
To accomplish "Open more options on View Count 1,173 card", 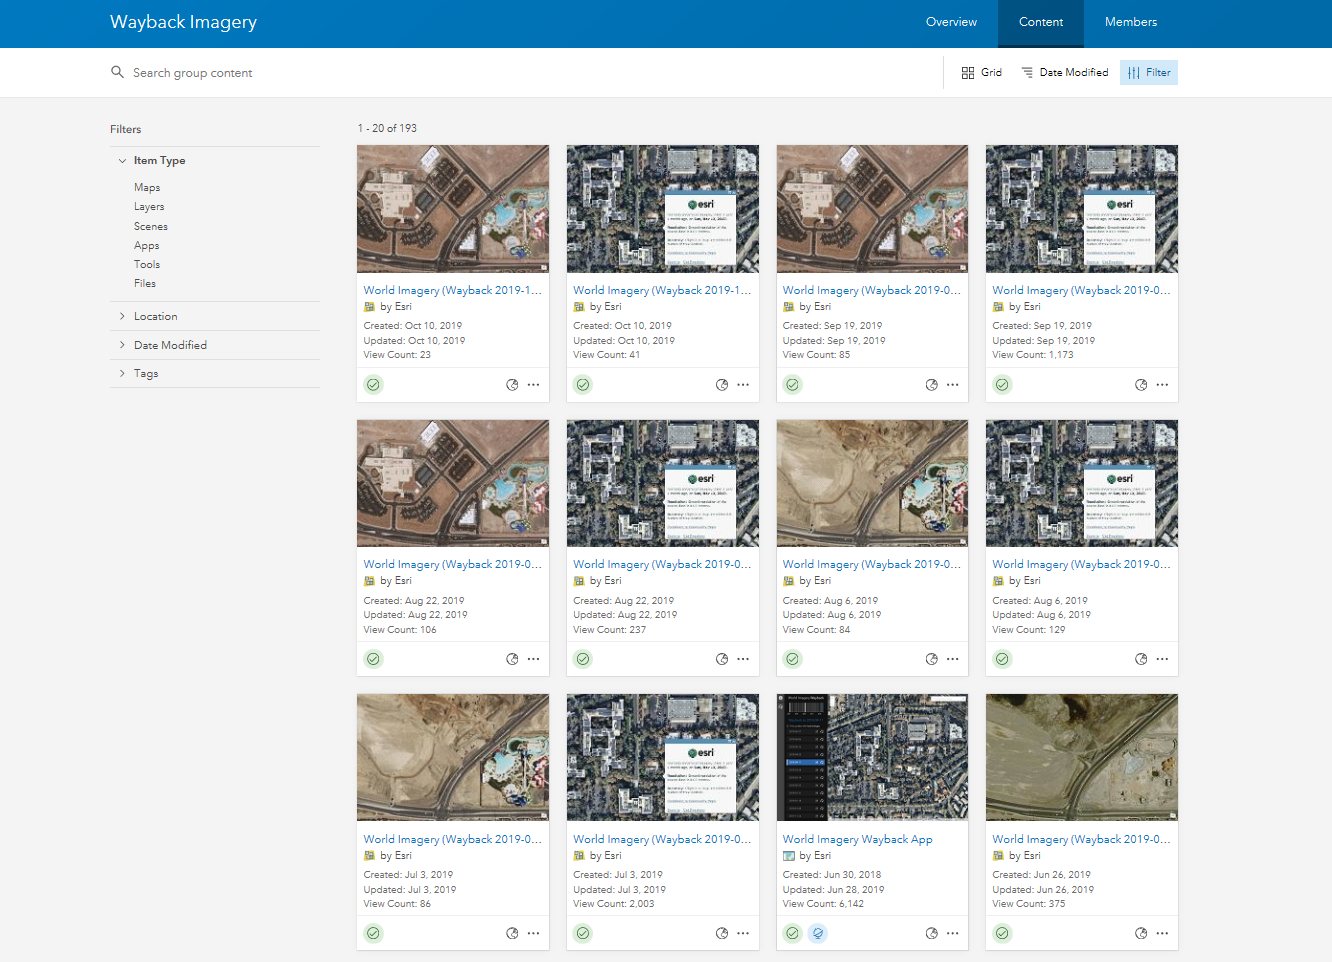I will (1162, 385).
